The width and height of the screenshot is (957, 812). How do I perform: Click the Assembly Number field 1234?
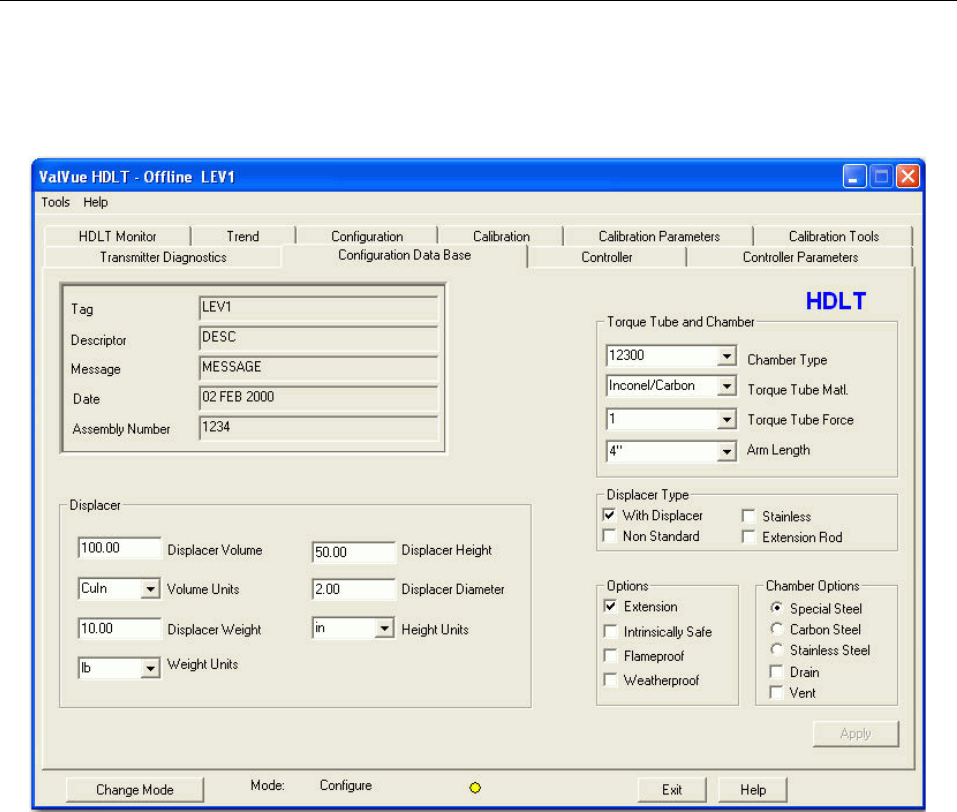[x=319, y=427]
